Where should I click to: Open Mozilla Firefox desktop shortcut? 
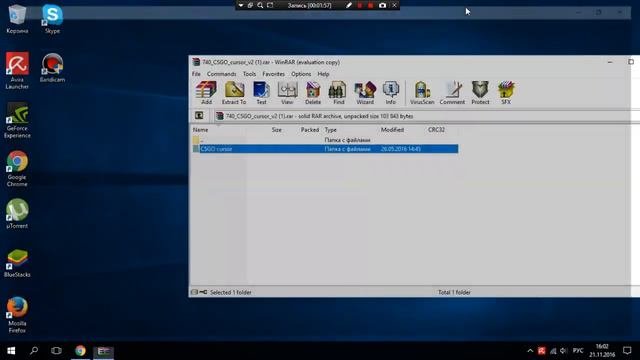(17, 315)
